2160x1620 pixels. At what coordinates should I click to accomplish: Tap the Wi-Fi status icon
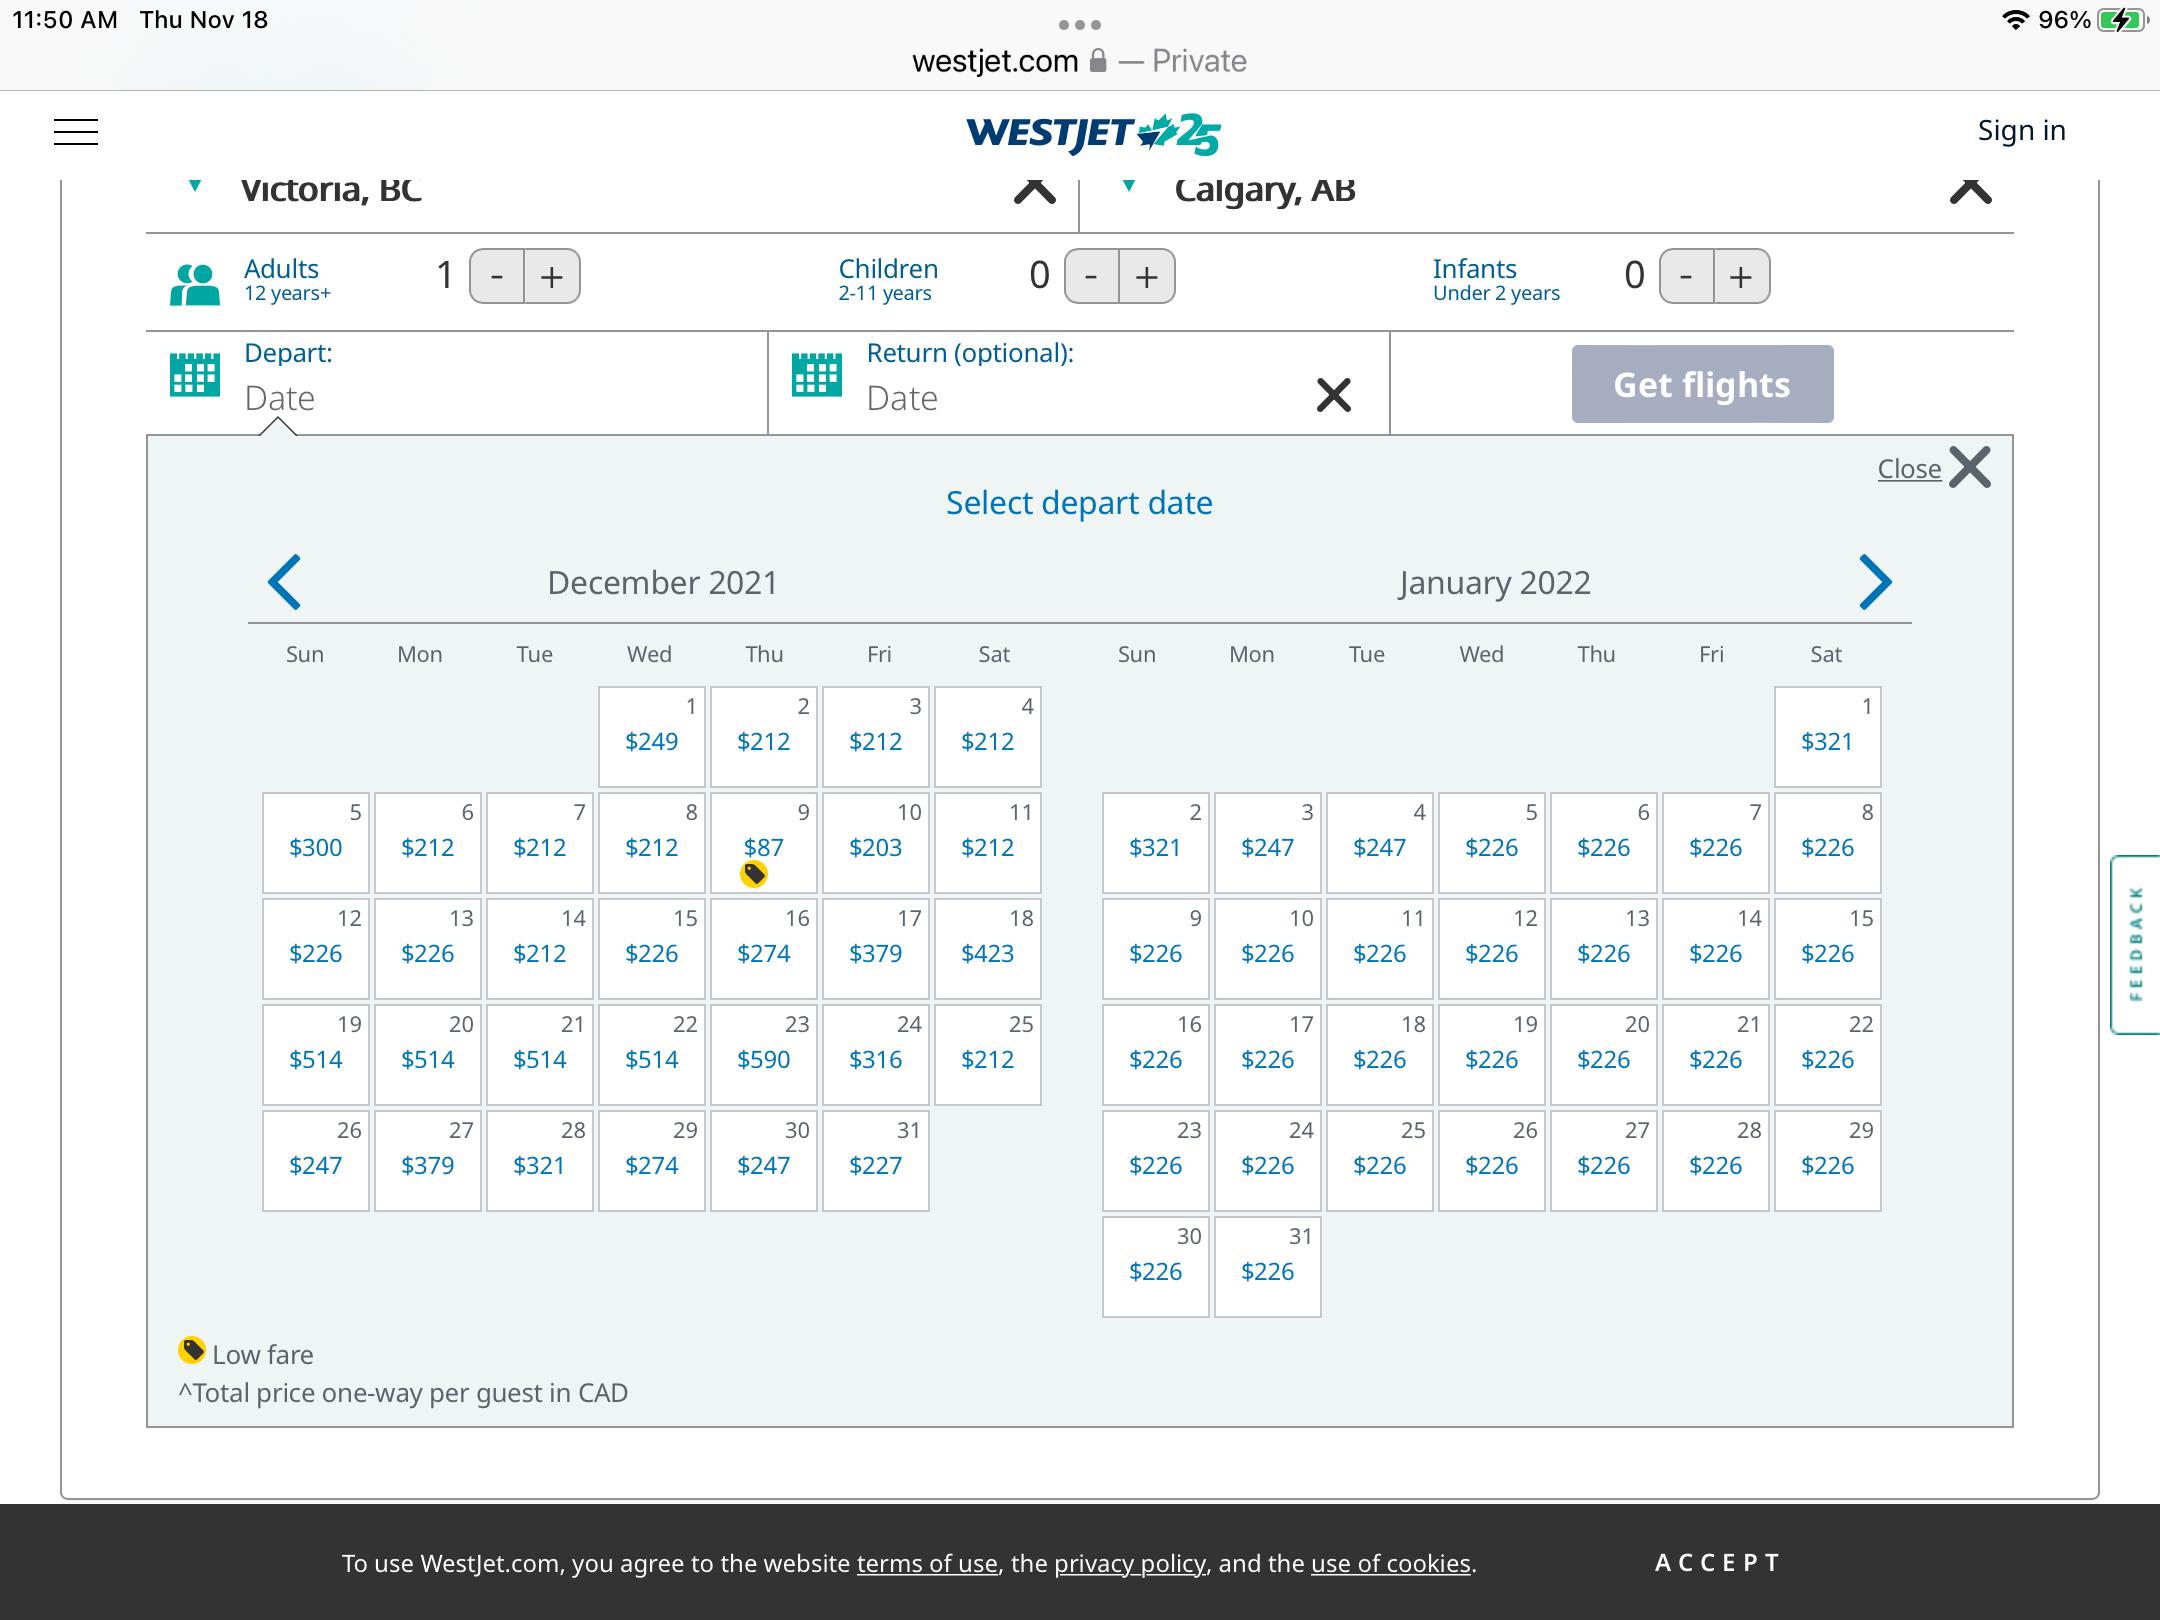[2015, 20]
